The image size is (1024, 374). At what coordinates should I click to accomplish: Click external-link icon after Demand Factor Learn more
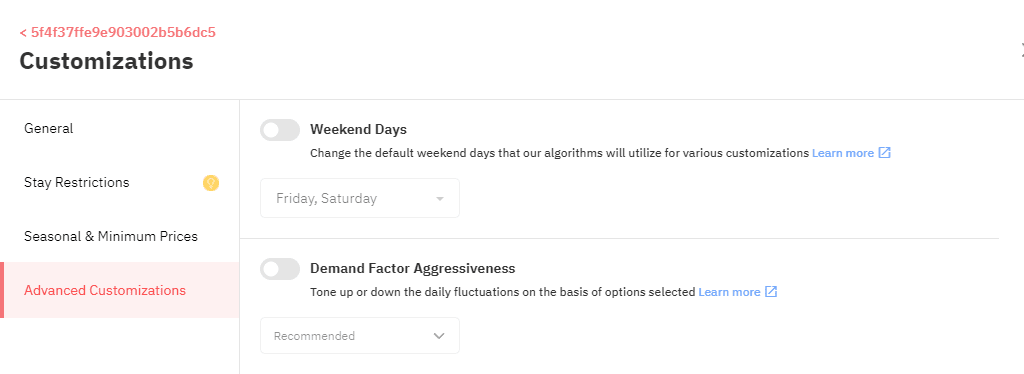[x=771, y=292]
